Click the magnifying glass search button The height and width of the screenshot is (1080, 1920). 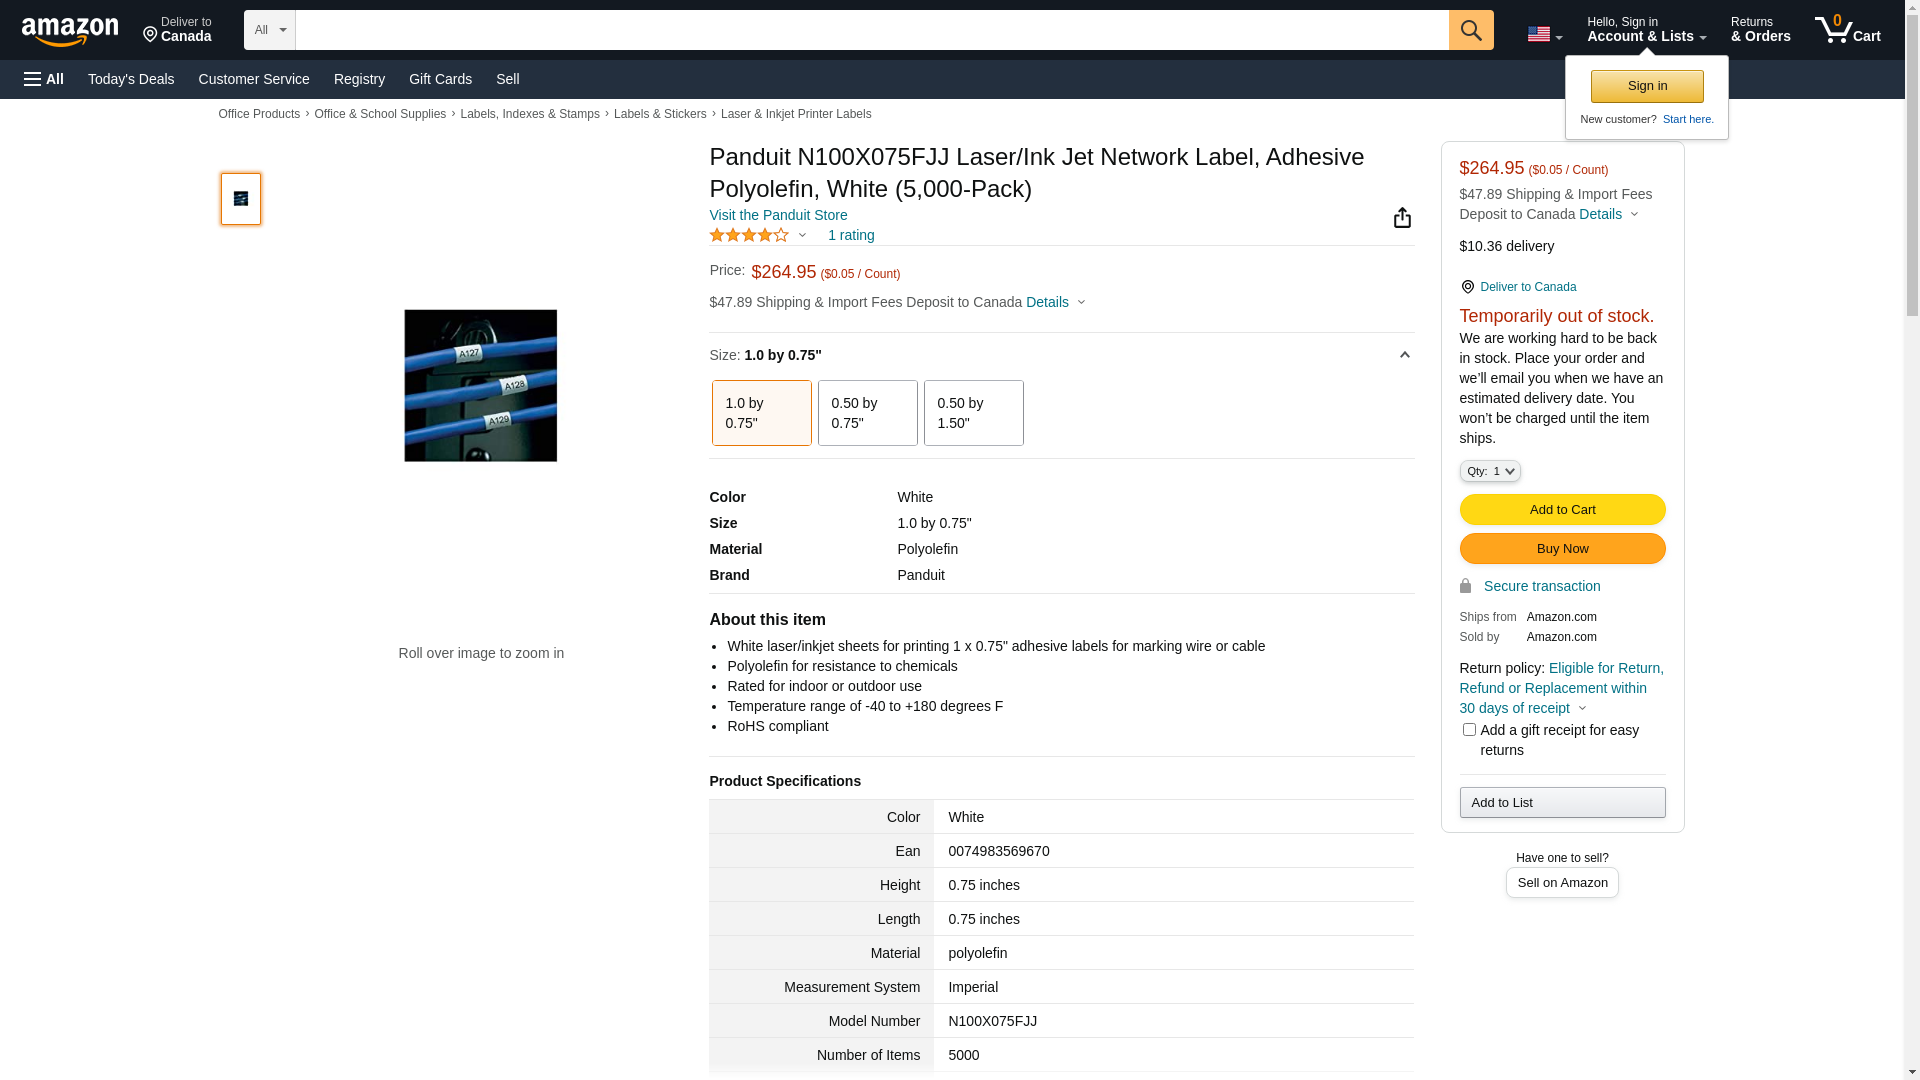coord(1470,30)
